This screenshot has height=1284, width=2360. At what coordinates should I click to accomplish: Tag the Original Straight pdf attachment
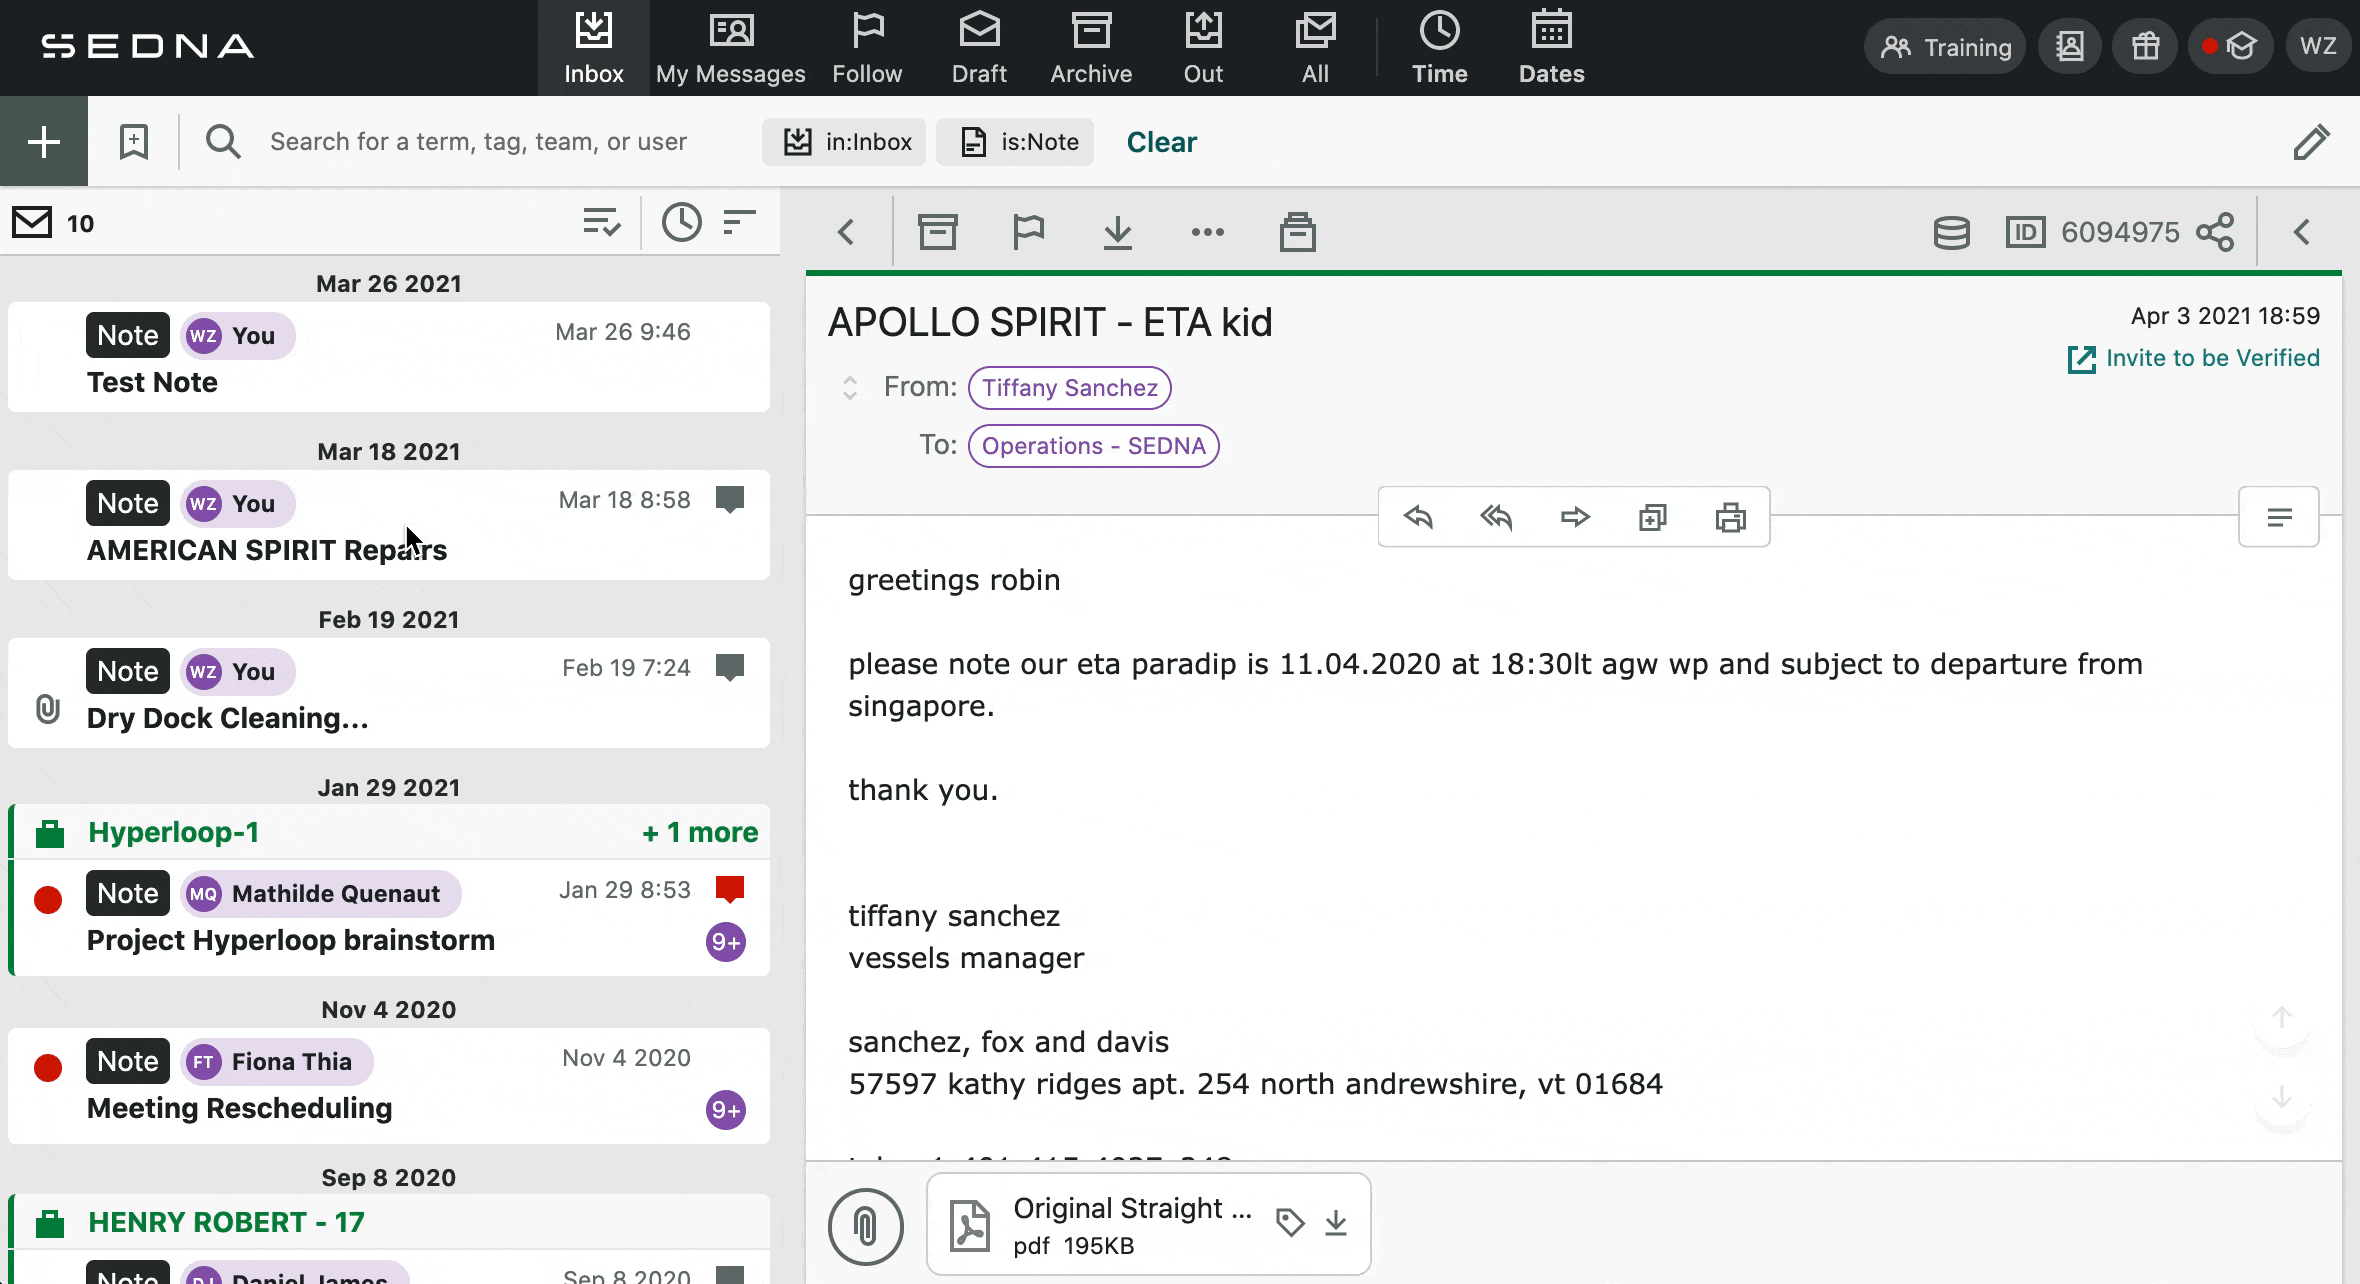[x=1290, y=1222]
